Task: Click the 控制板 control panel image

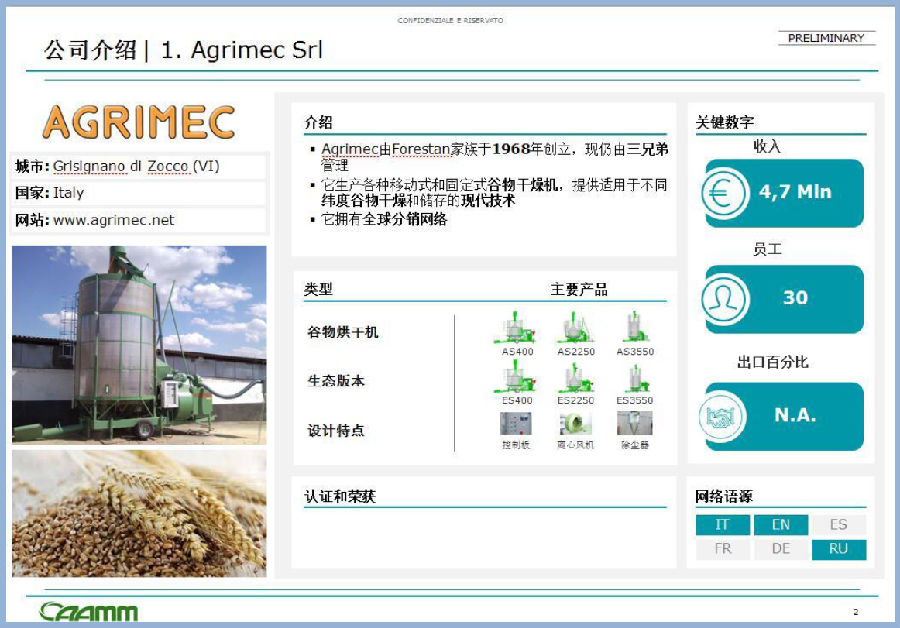Action: click(515, 424)
